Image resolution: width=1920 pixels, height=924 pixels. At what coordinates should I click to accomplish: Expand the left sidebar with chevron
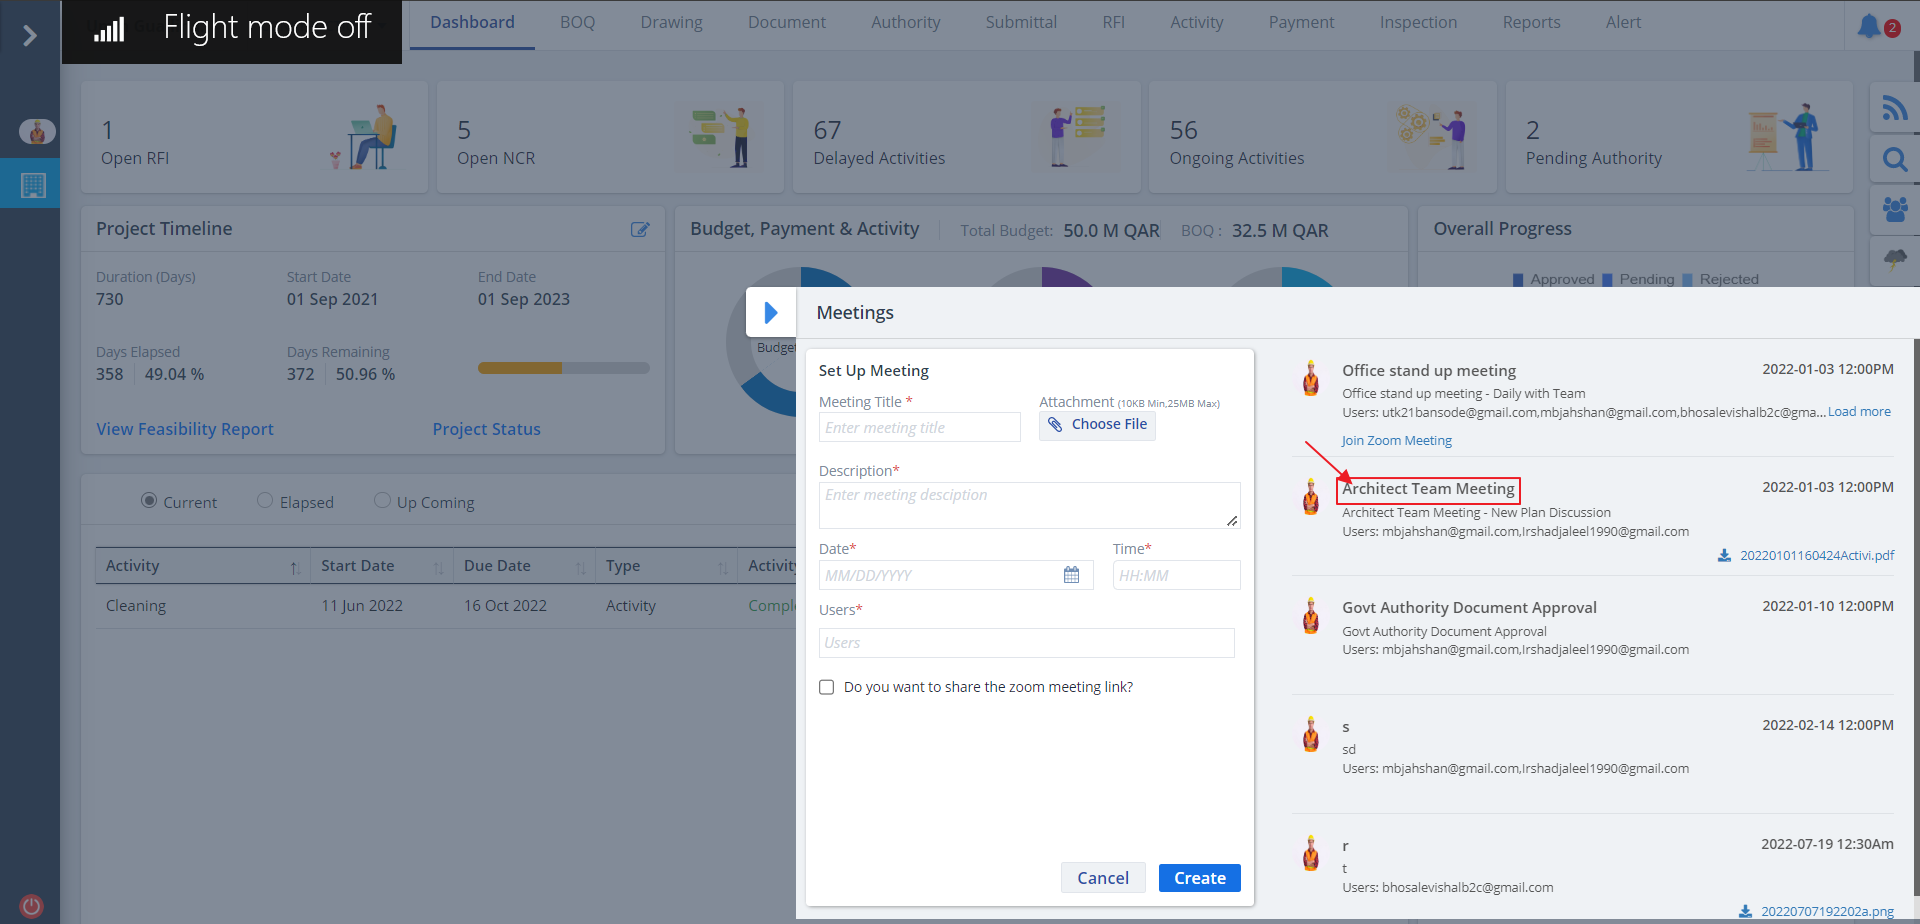click(x=30, y=36)
